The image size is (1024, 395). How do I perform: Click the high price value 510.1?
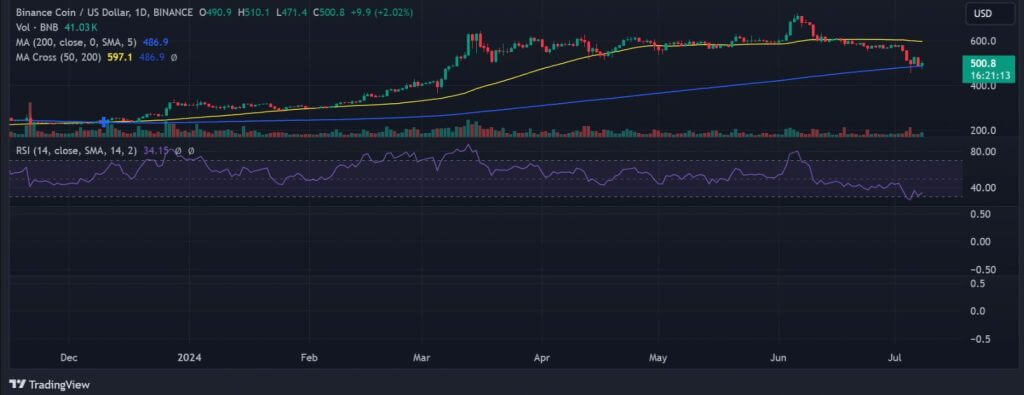pyautogui.click(x=258, y=13)
